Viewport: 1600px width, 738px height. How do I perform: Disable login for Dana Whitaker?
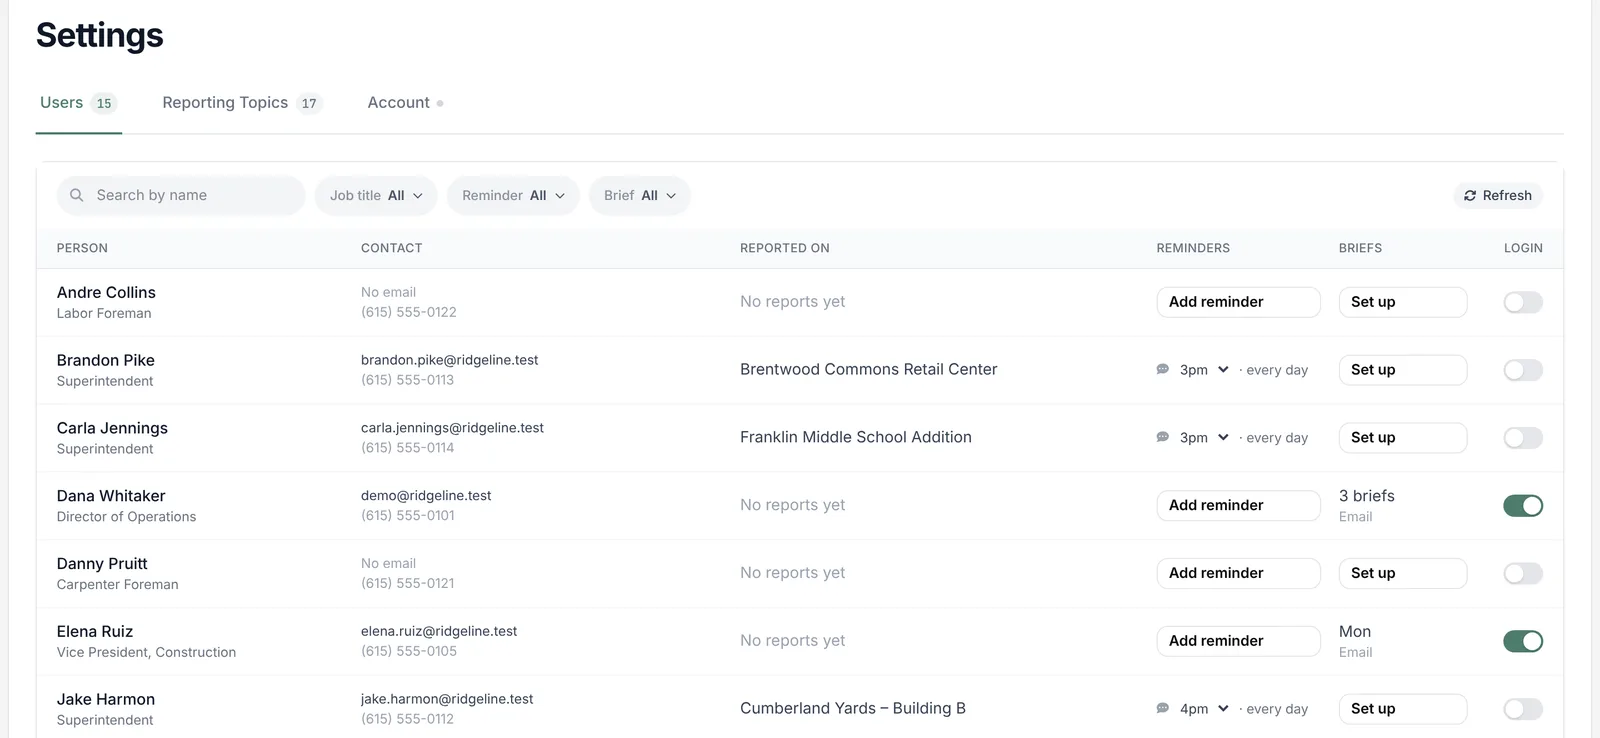(x=1523, y=506)
